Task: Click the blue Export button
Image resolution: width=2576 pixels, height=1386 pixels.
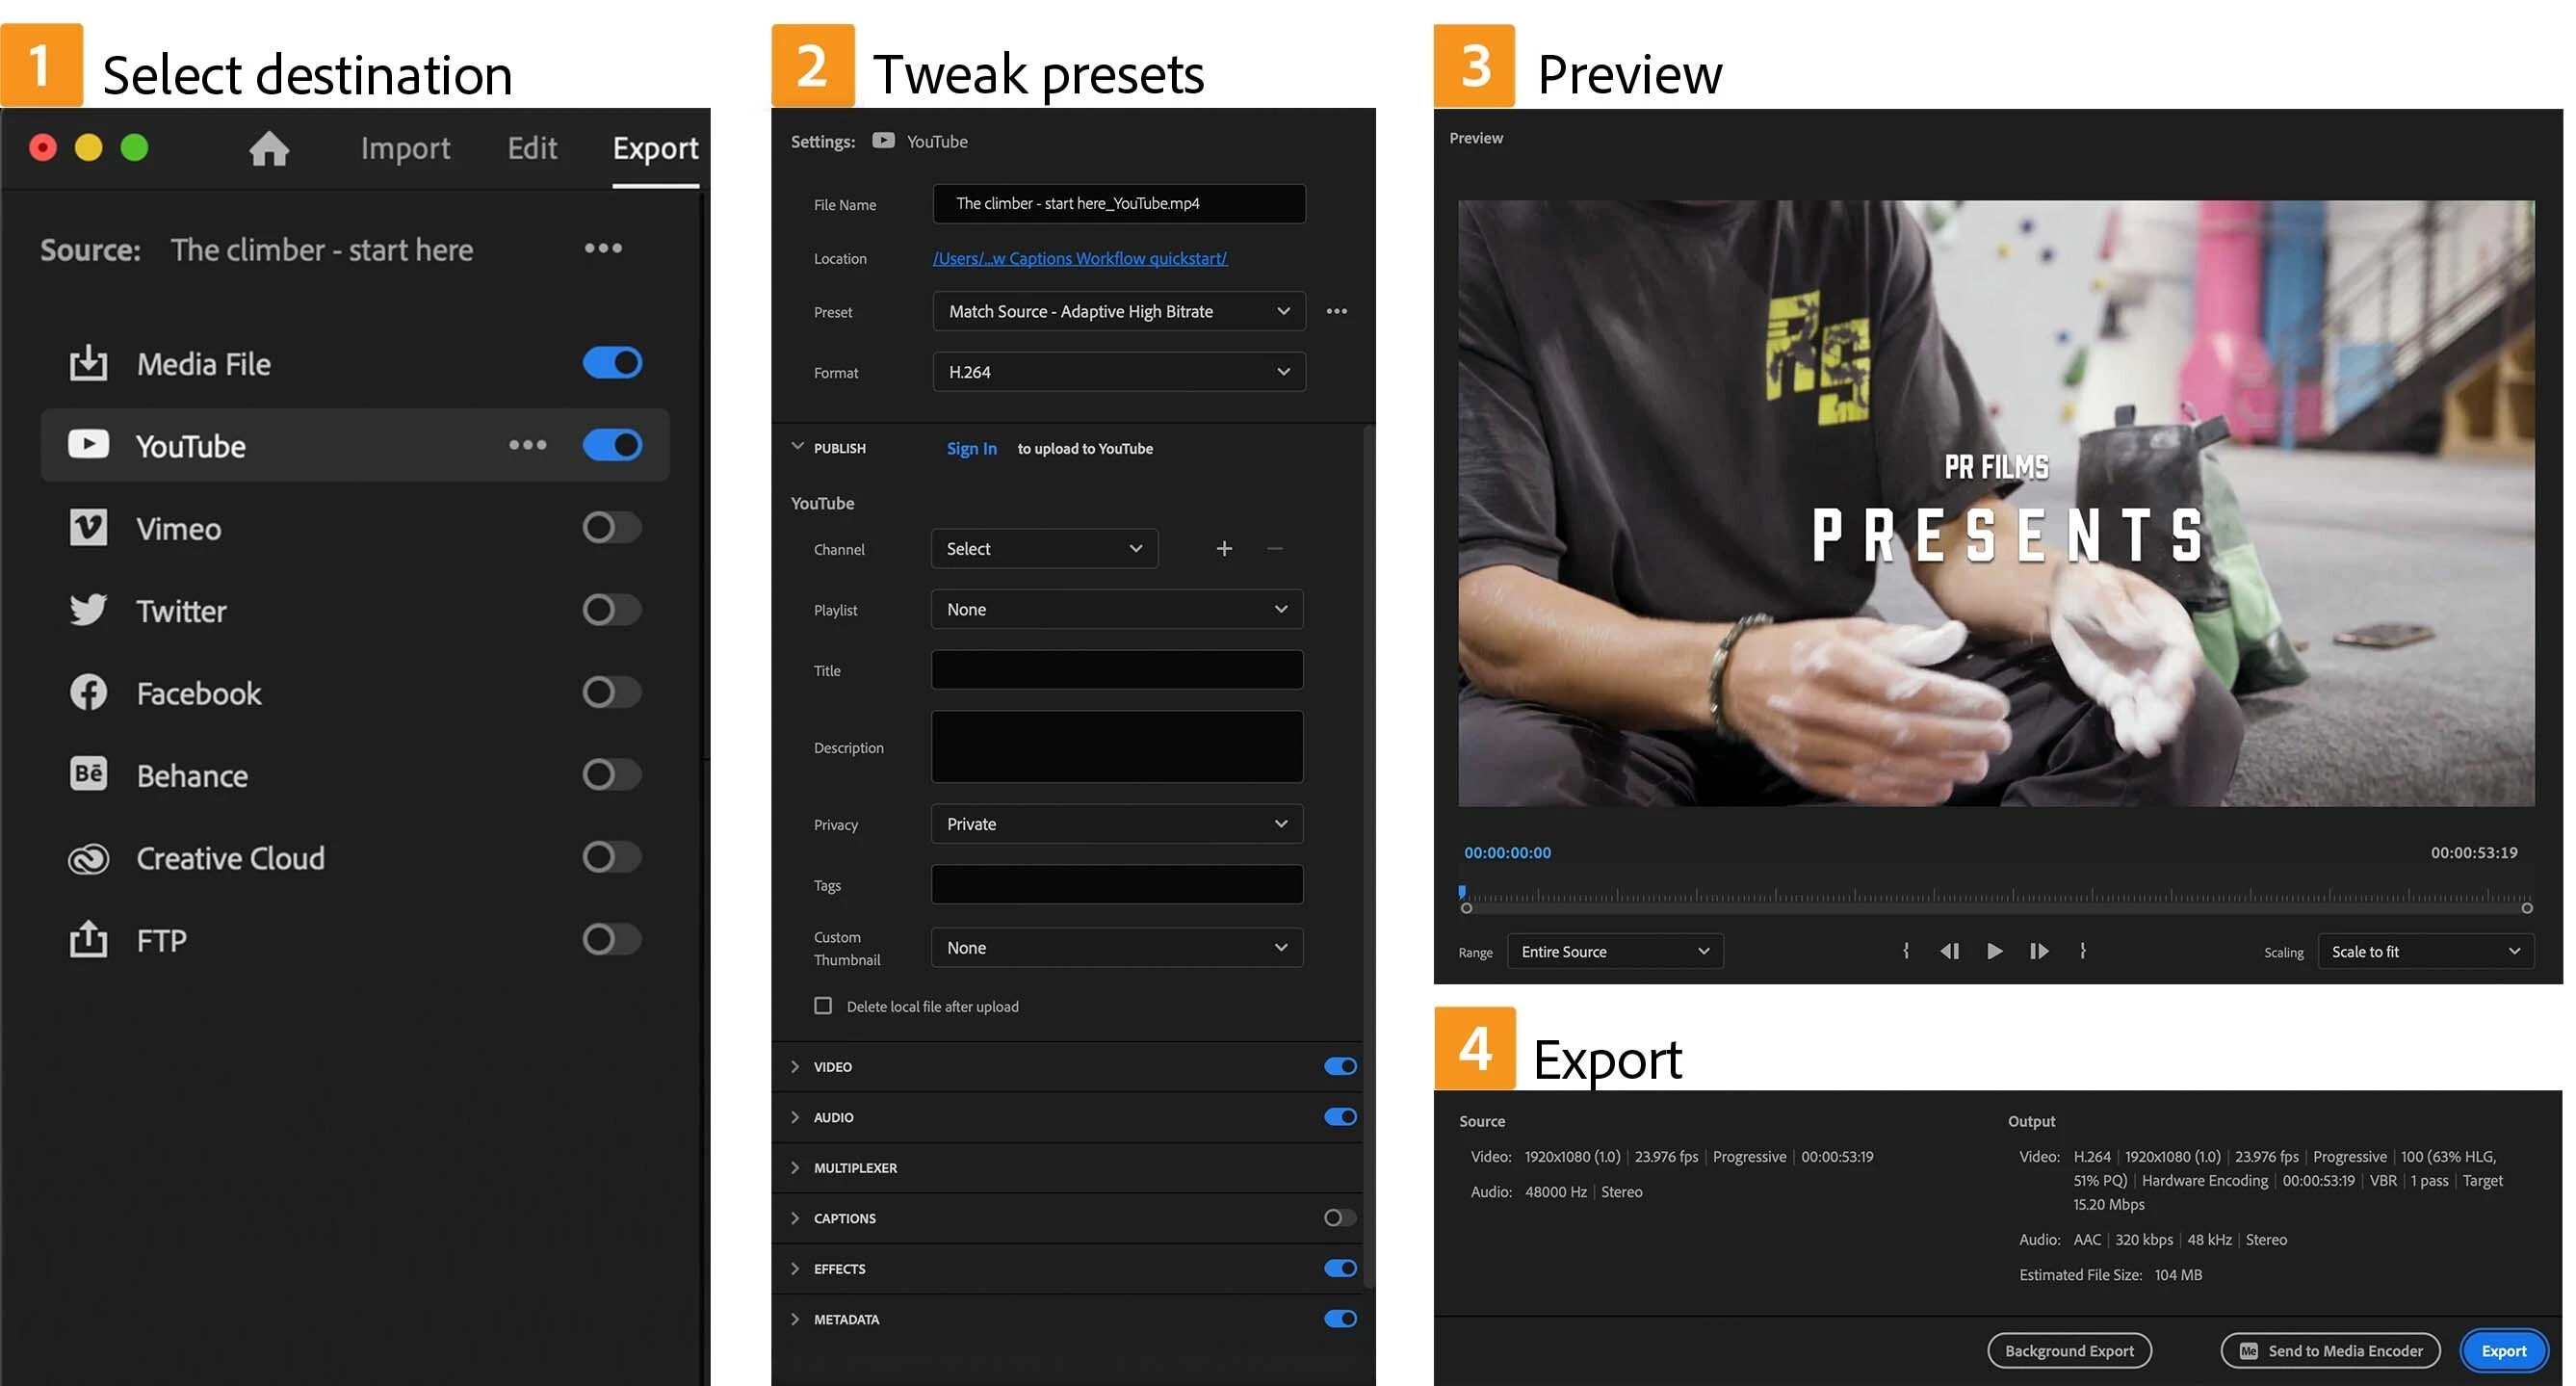Action: point(2502,1351)
